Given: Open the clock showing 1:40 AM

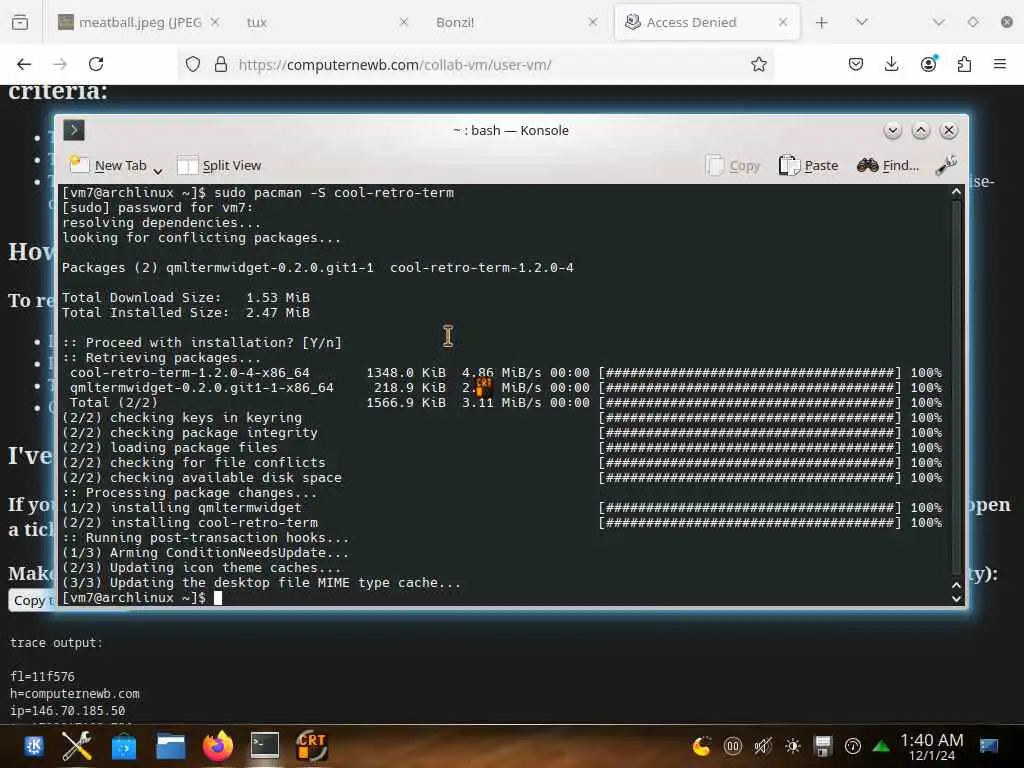Looking at the screenshot, I should [x=932, y=746].
